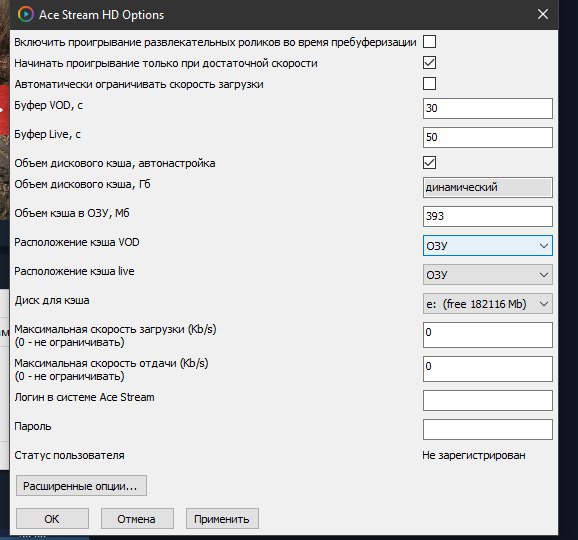
Task: Toggle automatic download speed limiting checkbox
Action: [429, 84]
